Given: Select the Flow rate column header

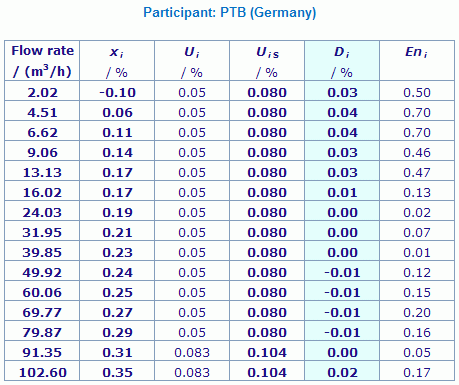Looking at the screenshot, I should tap(42, 61).
